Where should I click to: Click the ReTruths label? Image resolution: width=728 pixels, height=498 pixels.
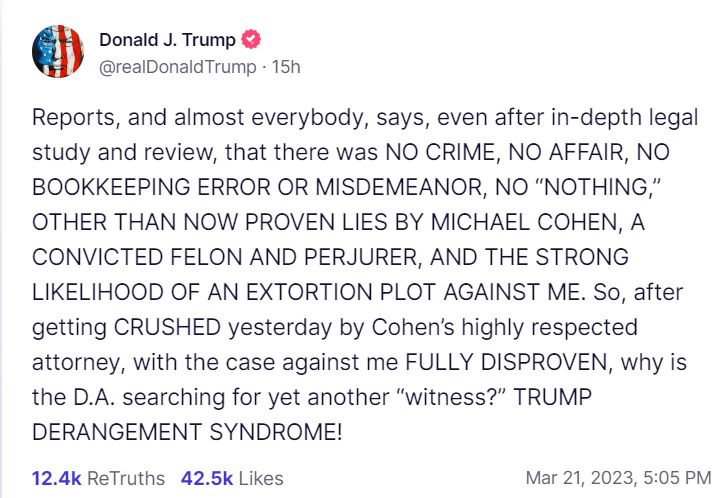click(126, 478)
